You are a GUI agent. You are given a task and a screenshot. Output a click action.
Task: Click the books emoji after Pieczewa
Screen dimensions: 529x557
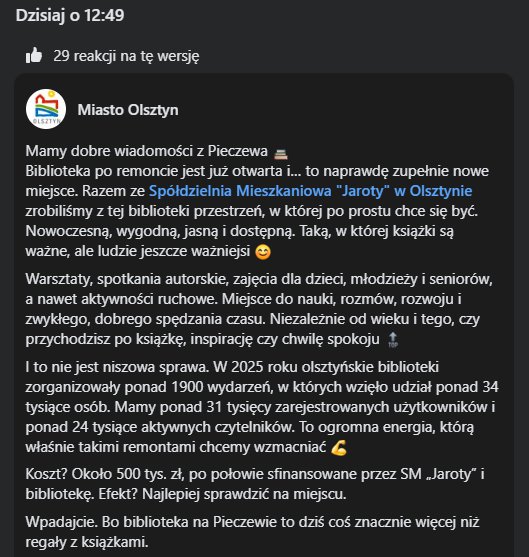[281, 153]
